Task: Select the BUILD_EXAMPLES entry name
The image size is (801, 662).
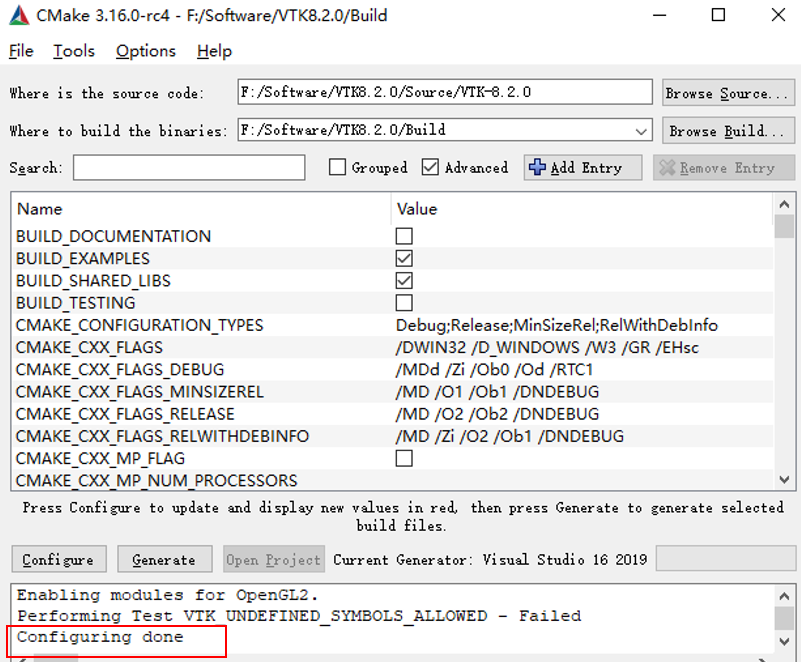Action: 83,258
